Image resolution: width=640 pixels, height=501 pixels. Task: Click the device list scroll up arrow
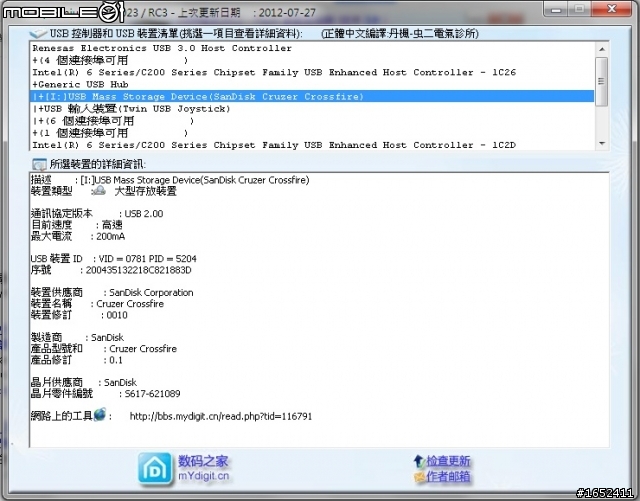click(602, 49)
